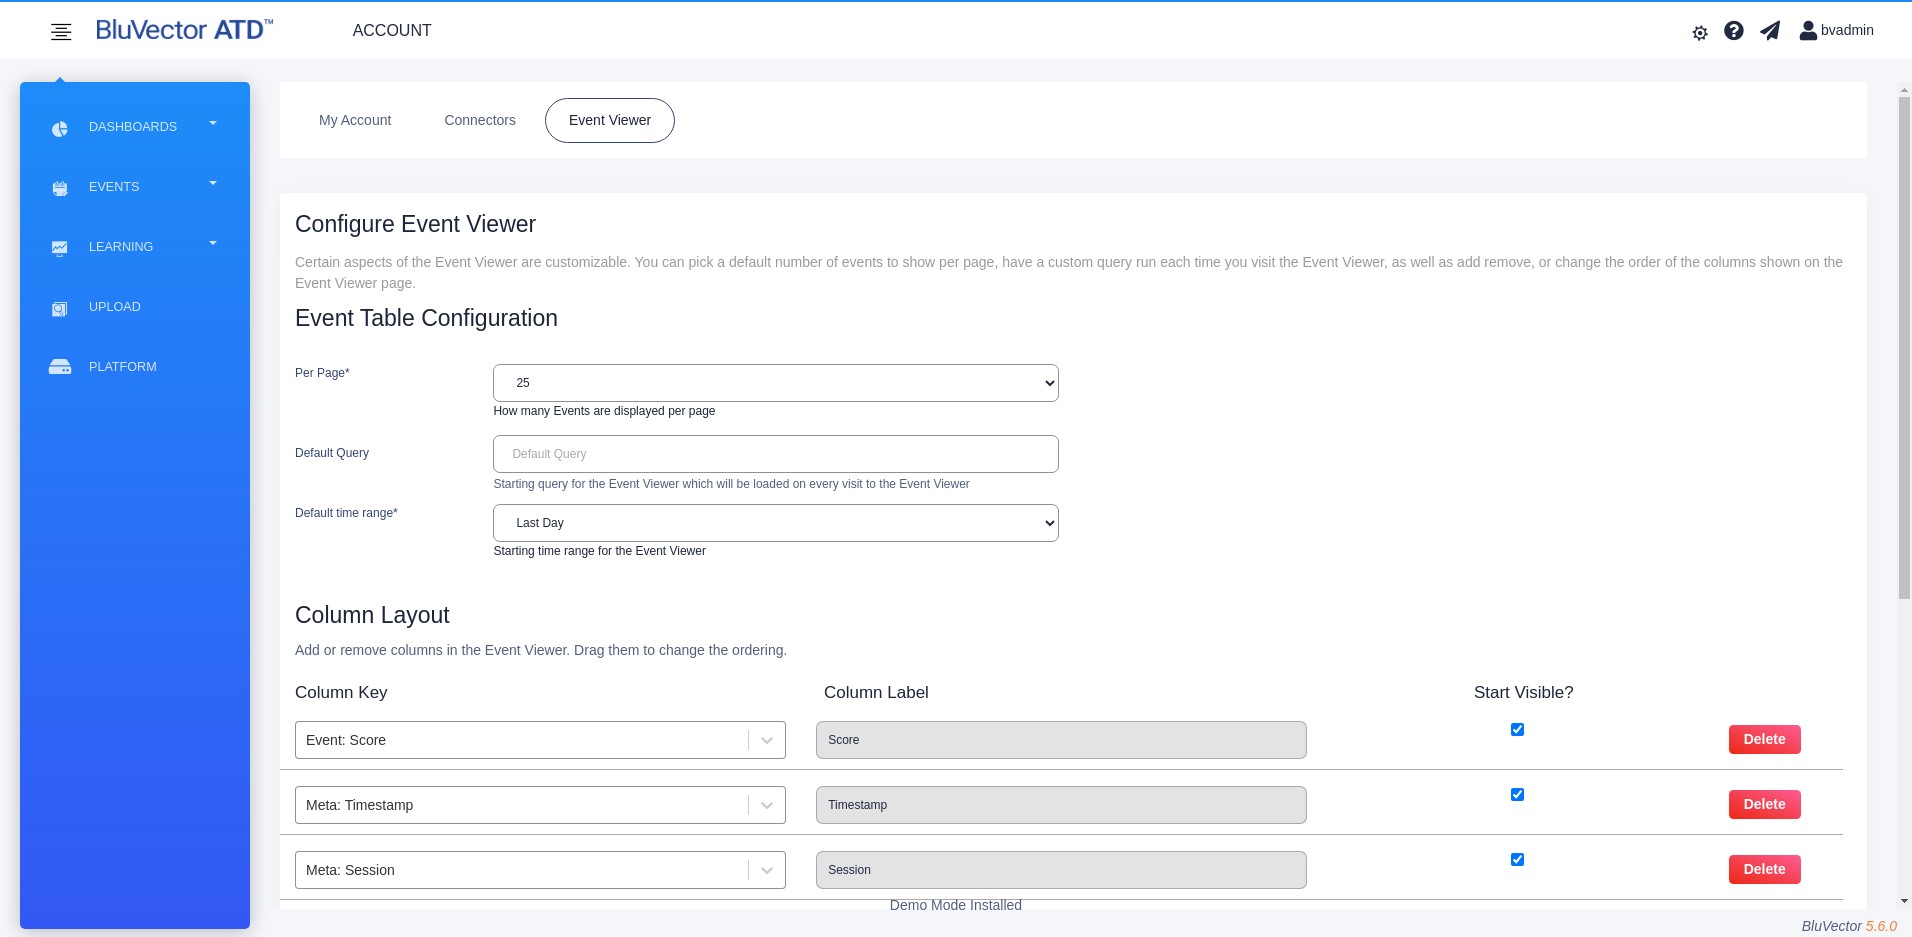Viewport: 1912px width, 937px height.
Task: Click the scrollbar down arrow
Action: [1904, 901]
